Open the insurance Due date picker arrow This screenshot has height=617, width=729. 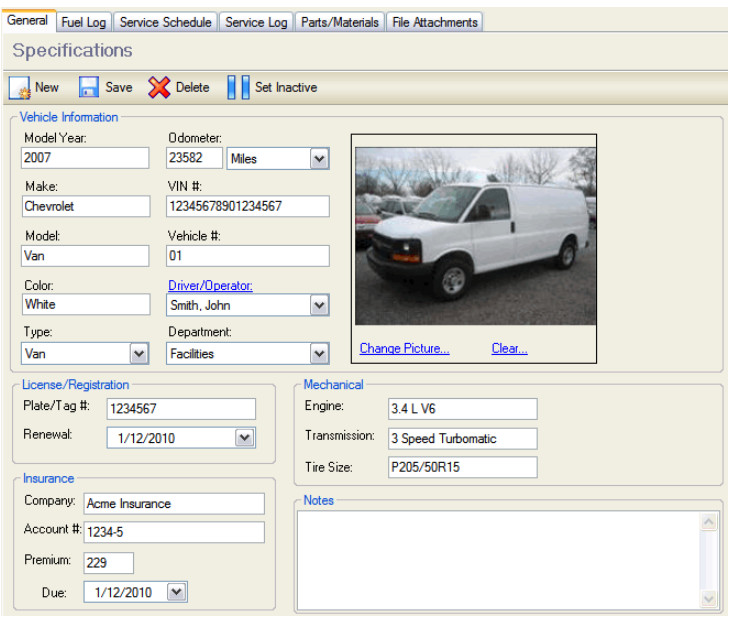tap(177, 592)
